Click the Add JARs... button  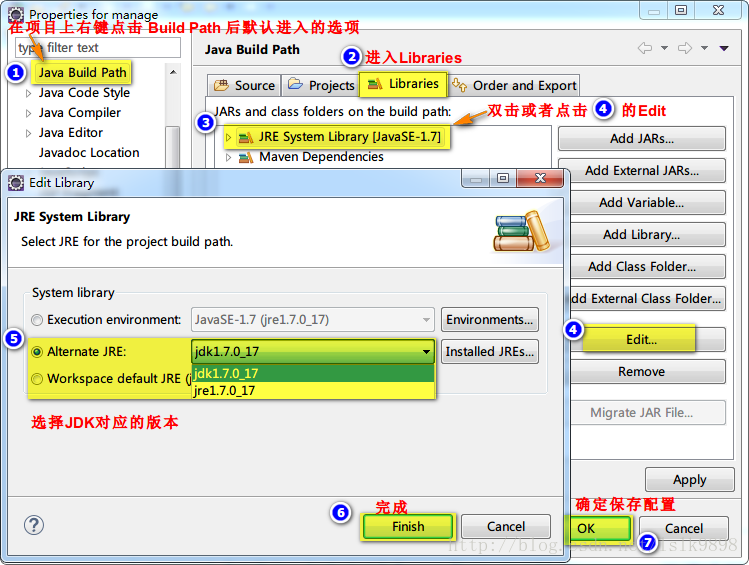642,139
